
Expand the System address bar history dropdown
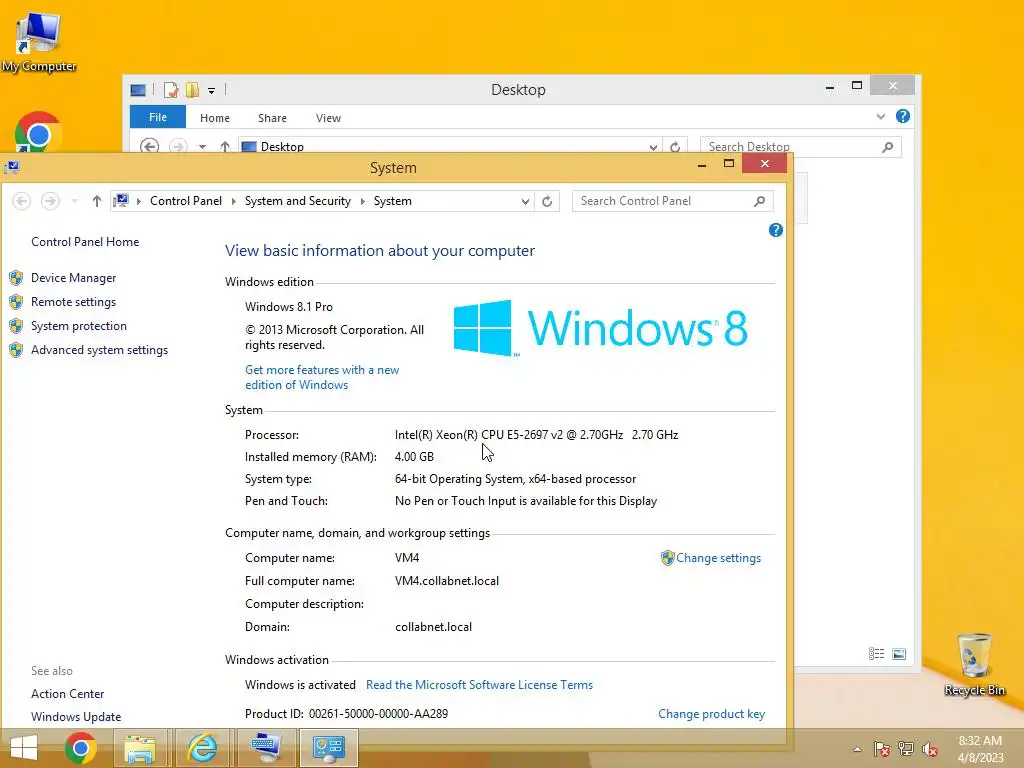tap(525, 201)
